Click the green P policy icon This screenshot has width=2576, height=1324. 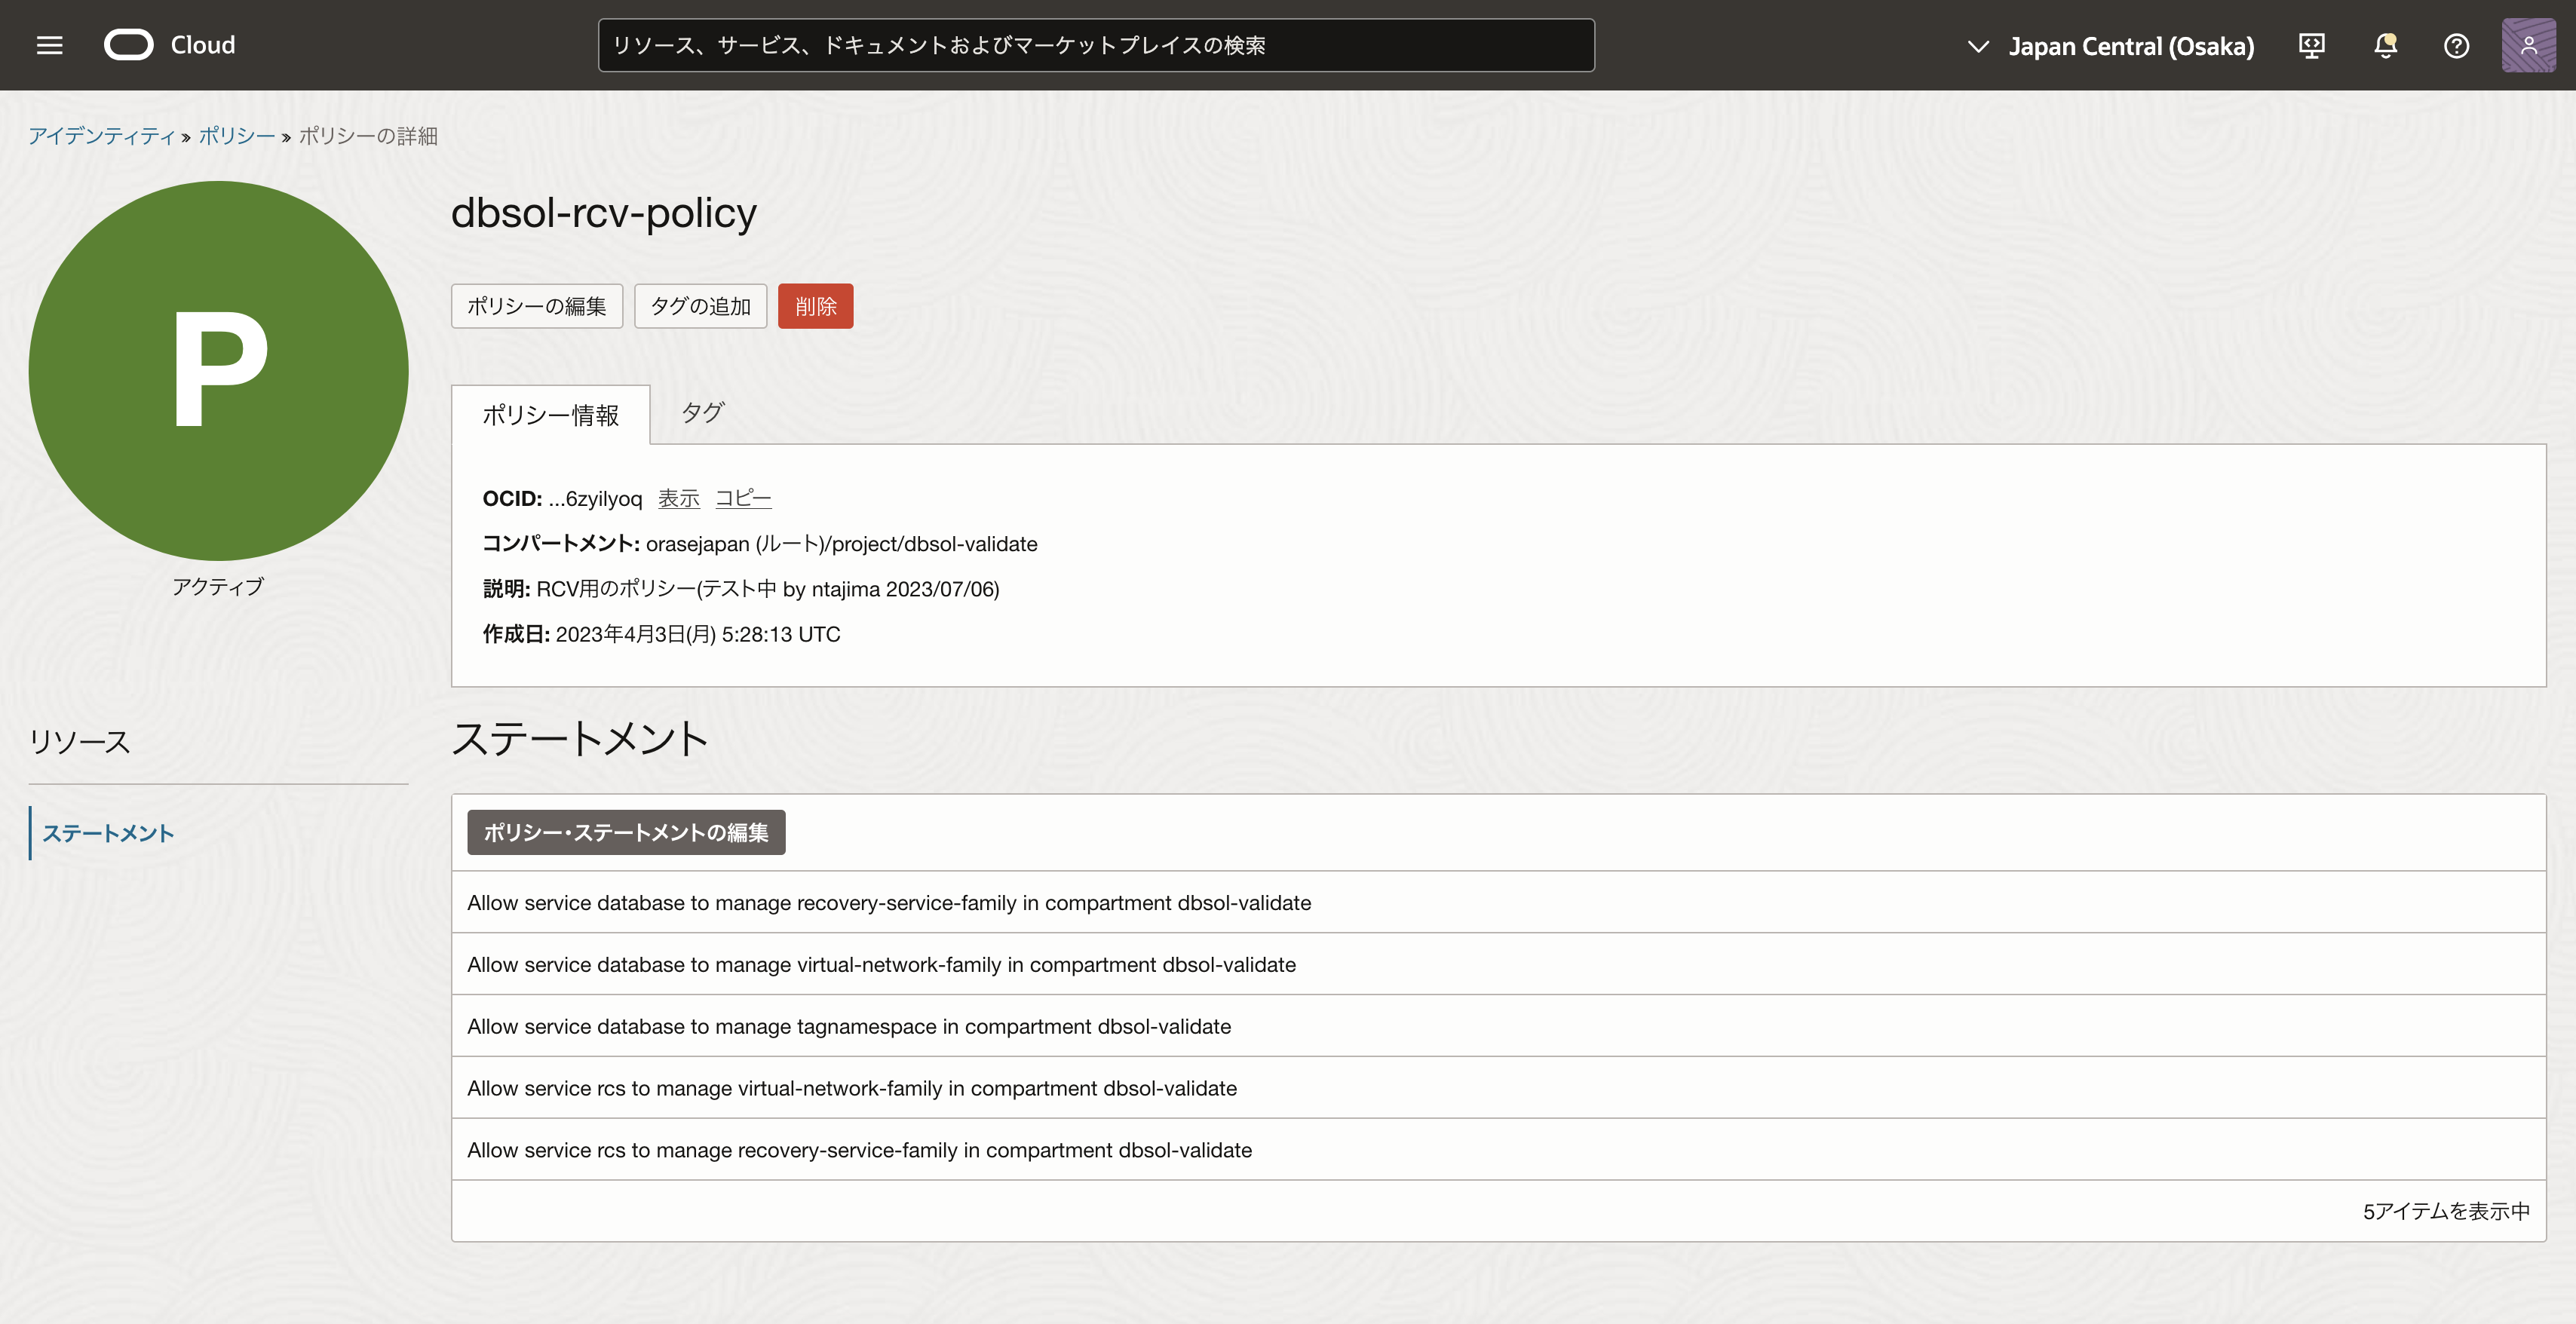pyautogui.click(x=218, y=370)
